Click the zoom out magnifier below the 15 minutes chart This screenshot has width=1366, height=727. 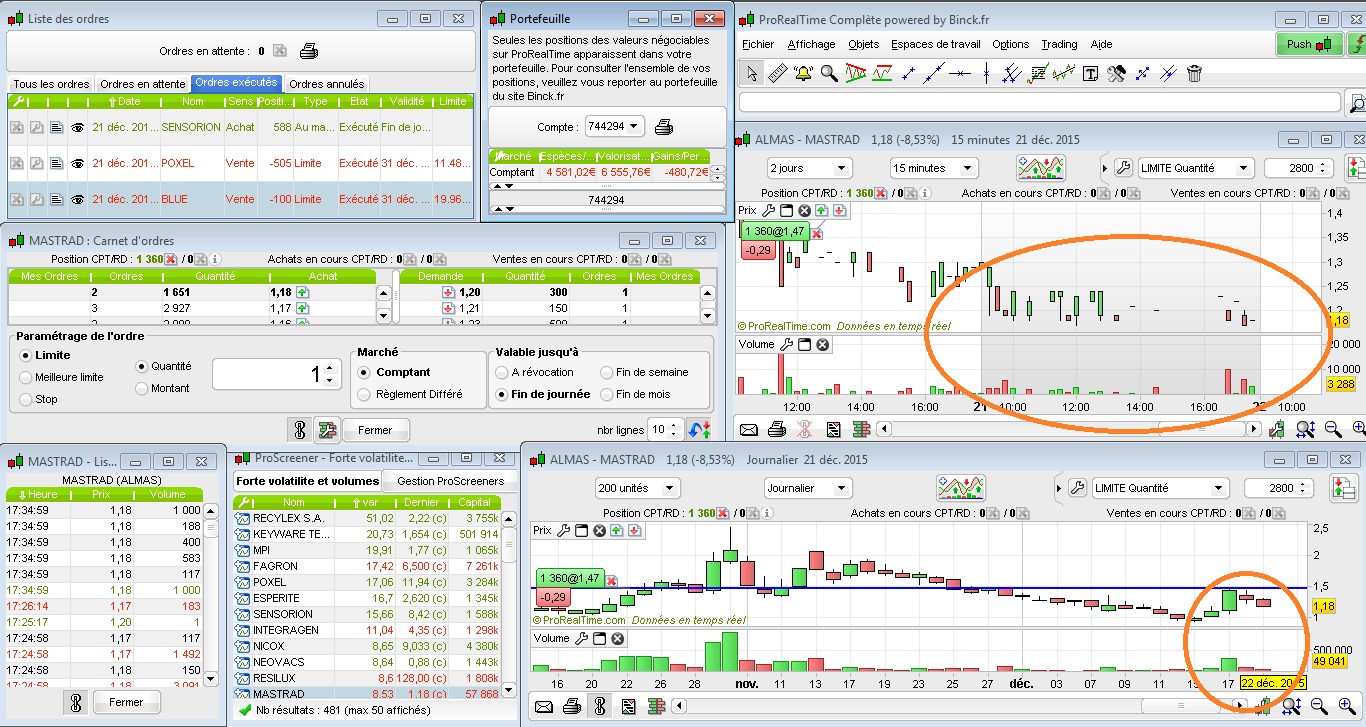pyautogui.click(x=1333, y=430)
